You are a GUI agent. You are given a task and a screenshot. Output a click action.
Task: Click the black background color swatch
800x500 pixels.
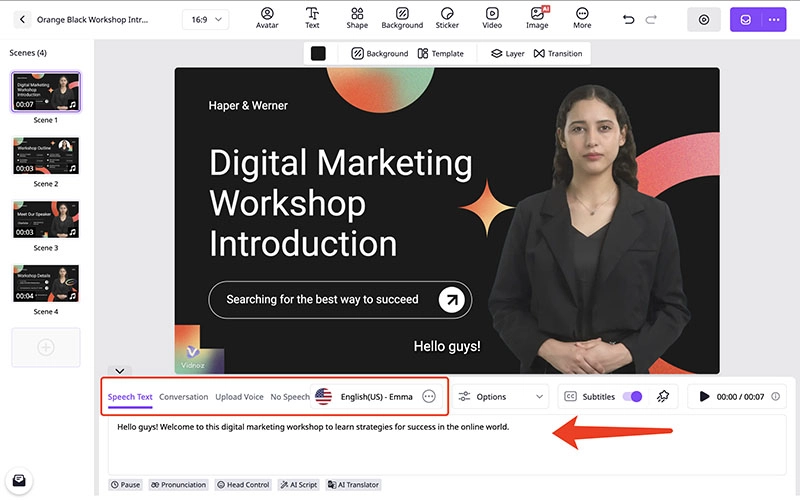point(318,53)
